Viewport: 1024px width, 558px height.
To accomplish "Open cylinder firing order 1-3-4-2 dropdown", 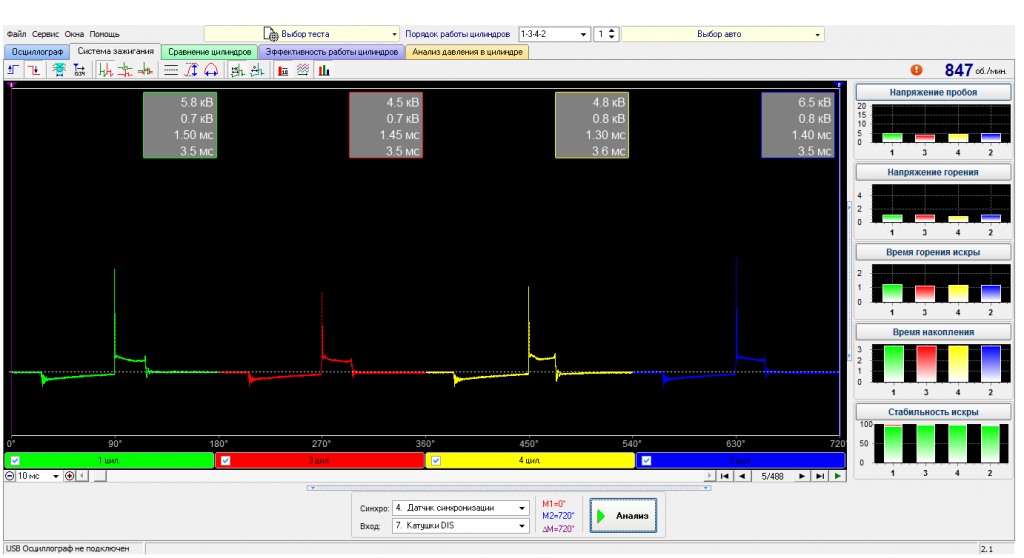I will point(554,34).
